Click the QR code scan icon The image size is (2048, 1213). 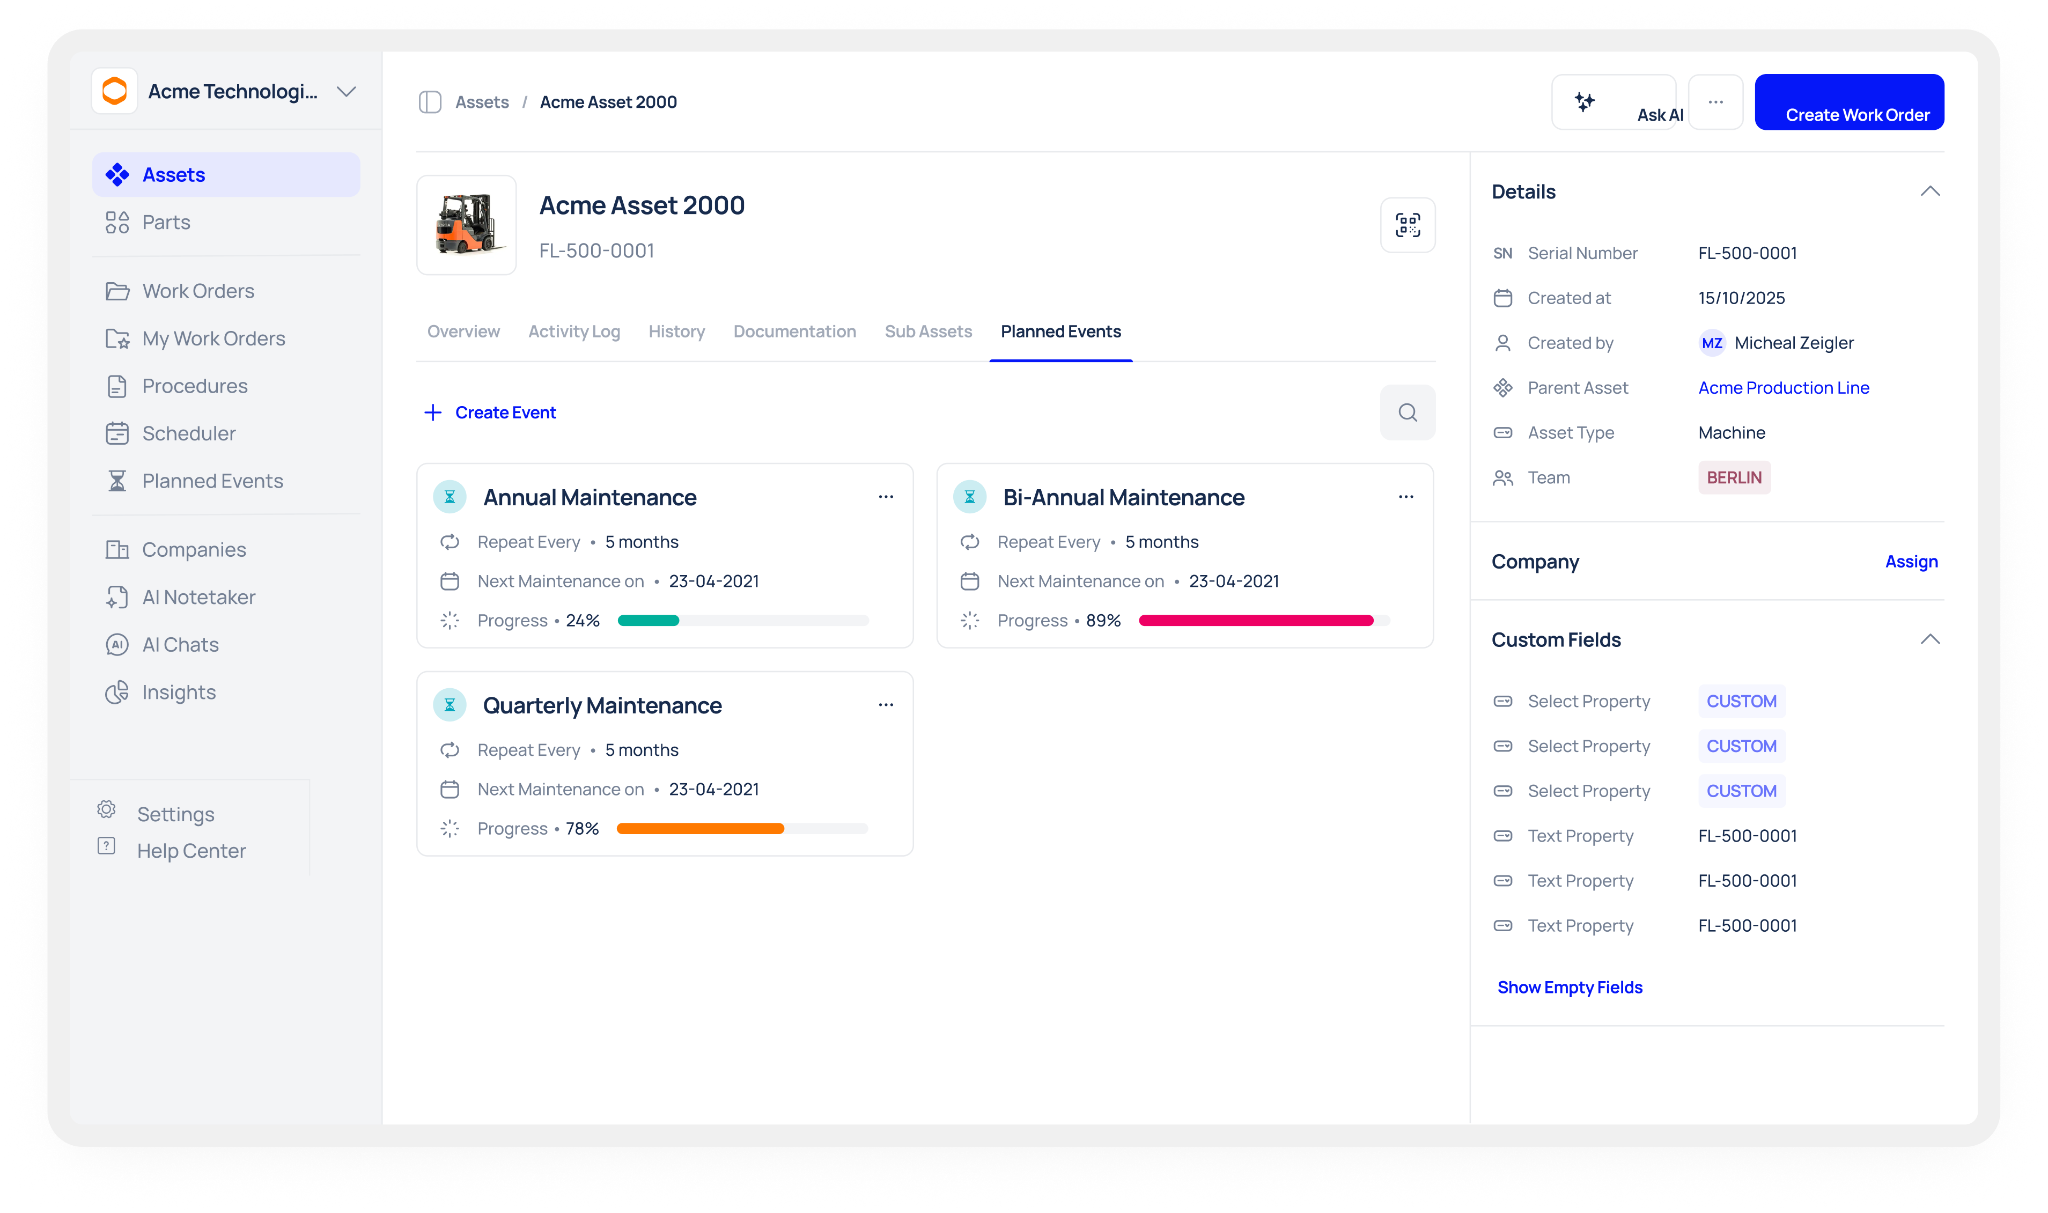(1407, 225)
